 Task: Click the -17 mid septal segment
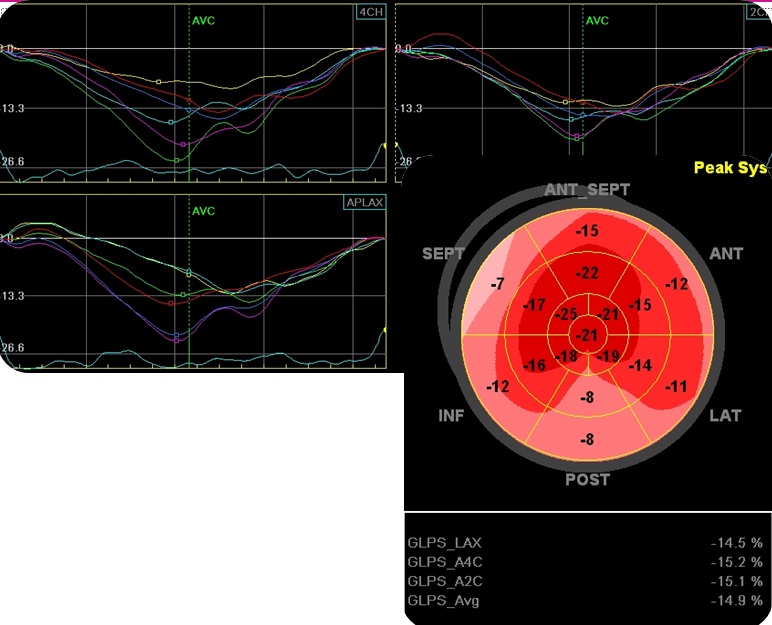click(x=535, y=305)
